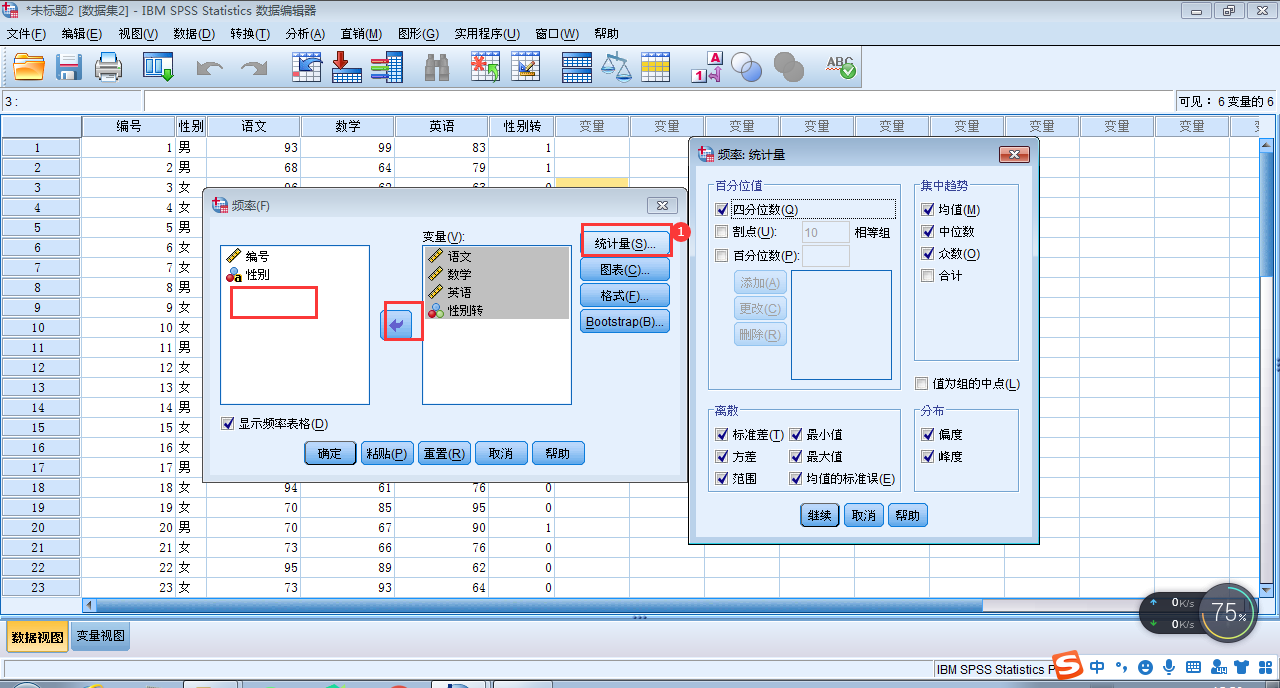Click the Find binoculars icon
This screenshot has height=688, width=1280.
point(437,68)
